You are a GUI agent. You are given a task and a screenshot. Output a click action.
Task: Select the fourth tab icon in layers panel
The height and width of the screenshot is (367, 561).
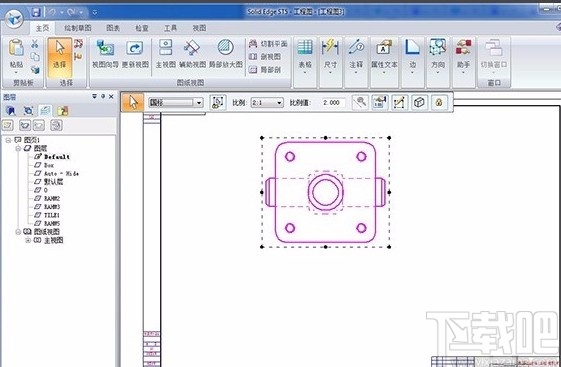(x=63, y=111)
